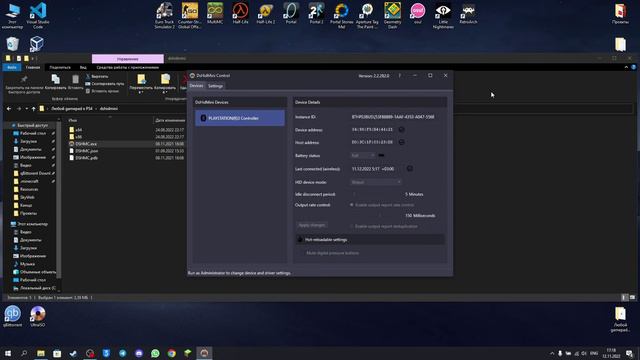Open Little Nightmares desktop shortcut

[x=443, y=16]
